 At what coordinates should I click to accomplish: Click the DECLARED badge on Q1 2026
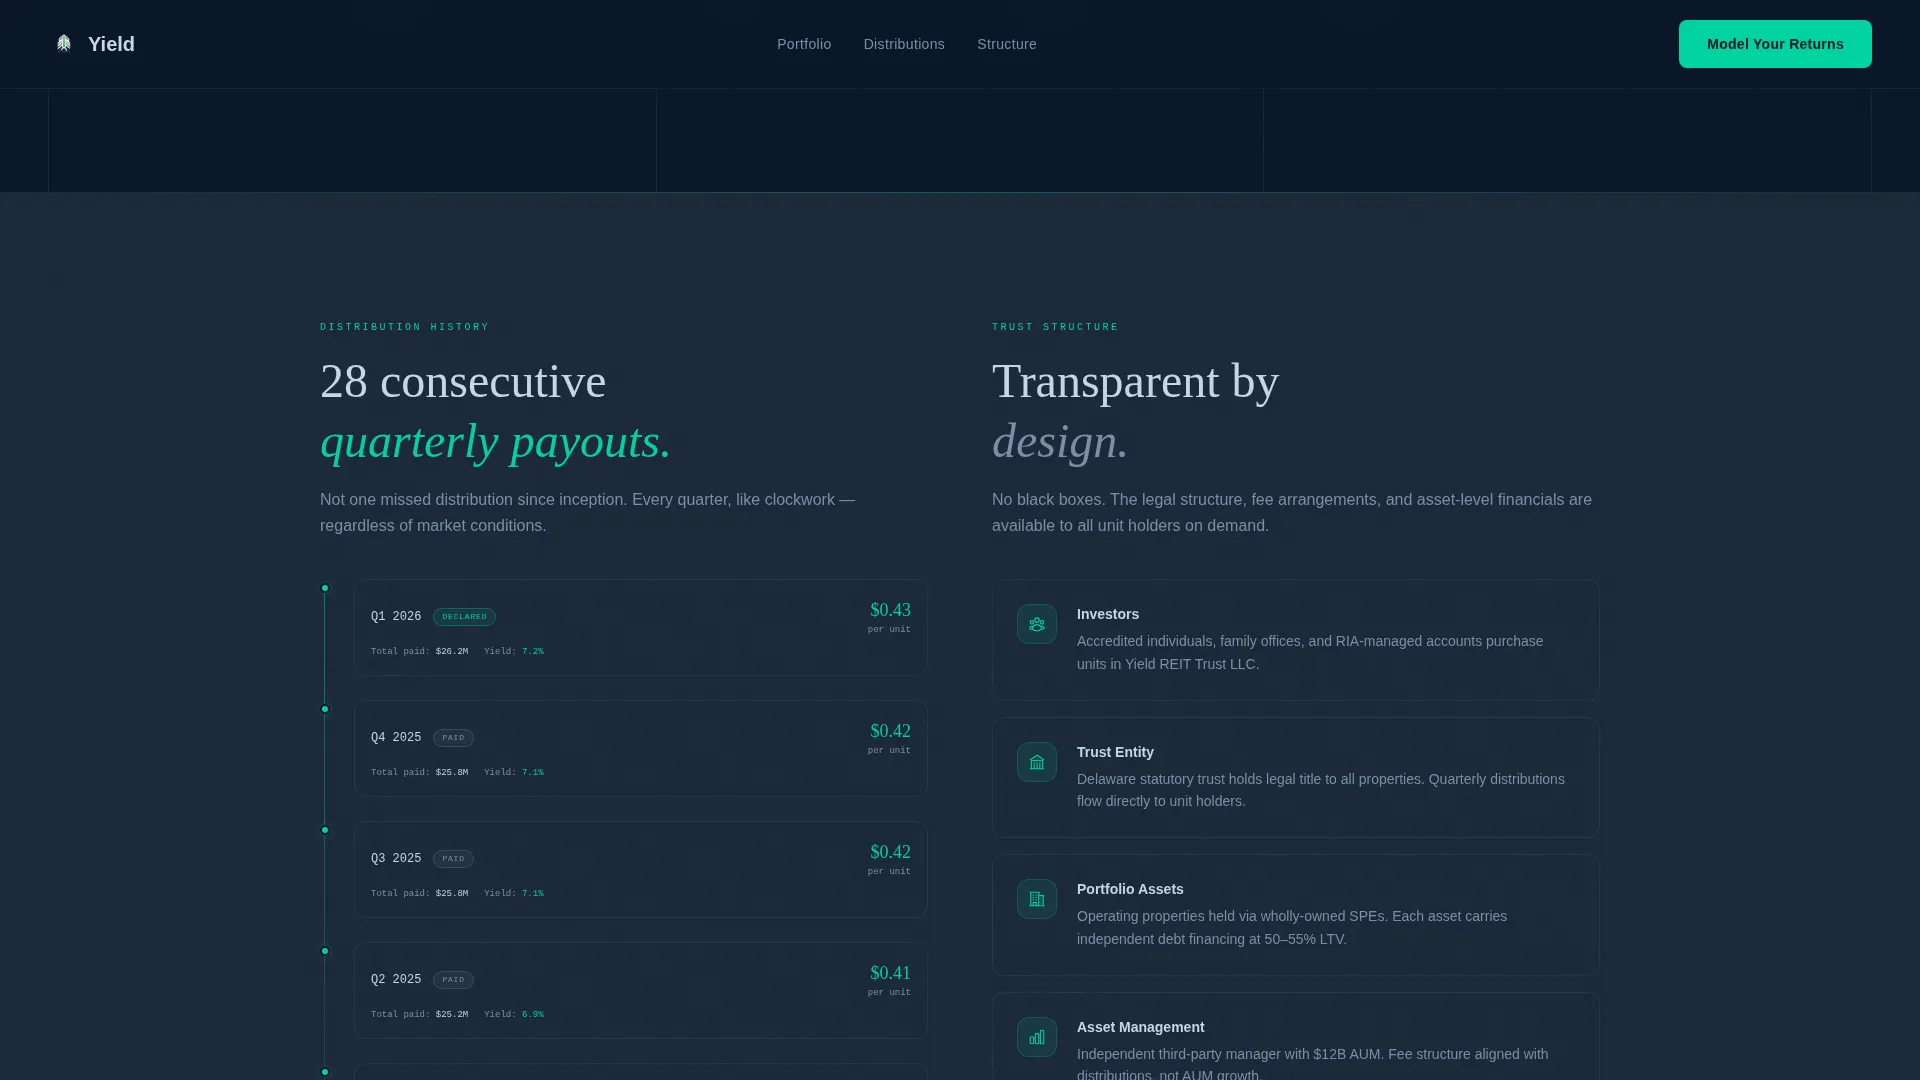[464, 617]
